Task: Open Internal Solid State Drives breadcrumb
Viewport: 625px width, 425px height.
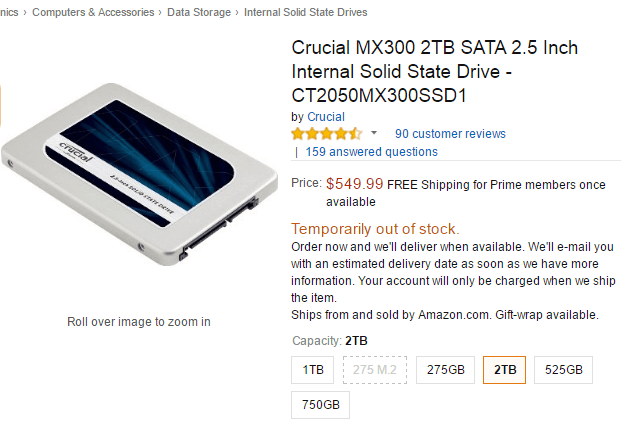Action: pyautogui.click(x=305, y=12)
